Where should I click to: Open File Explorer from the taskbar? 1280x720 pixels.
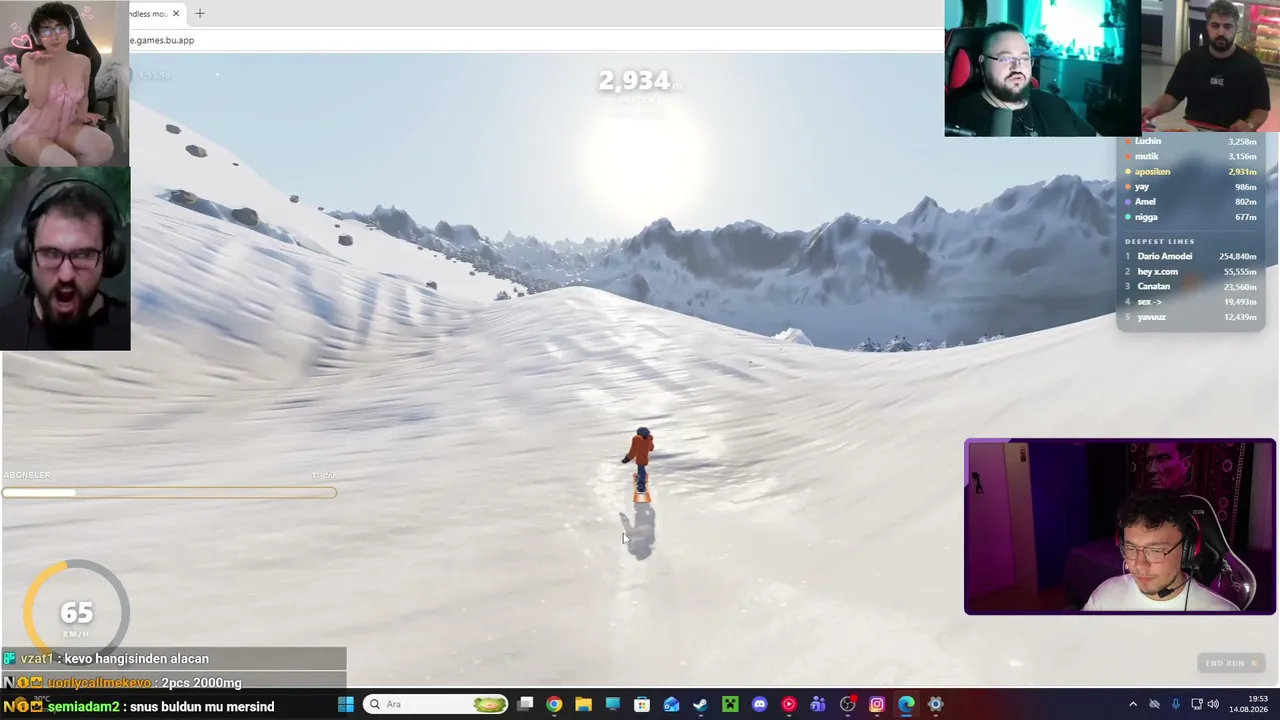(583, 704)
